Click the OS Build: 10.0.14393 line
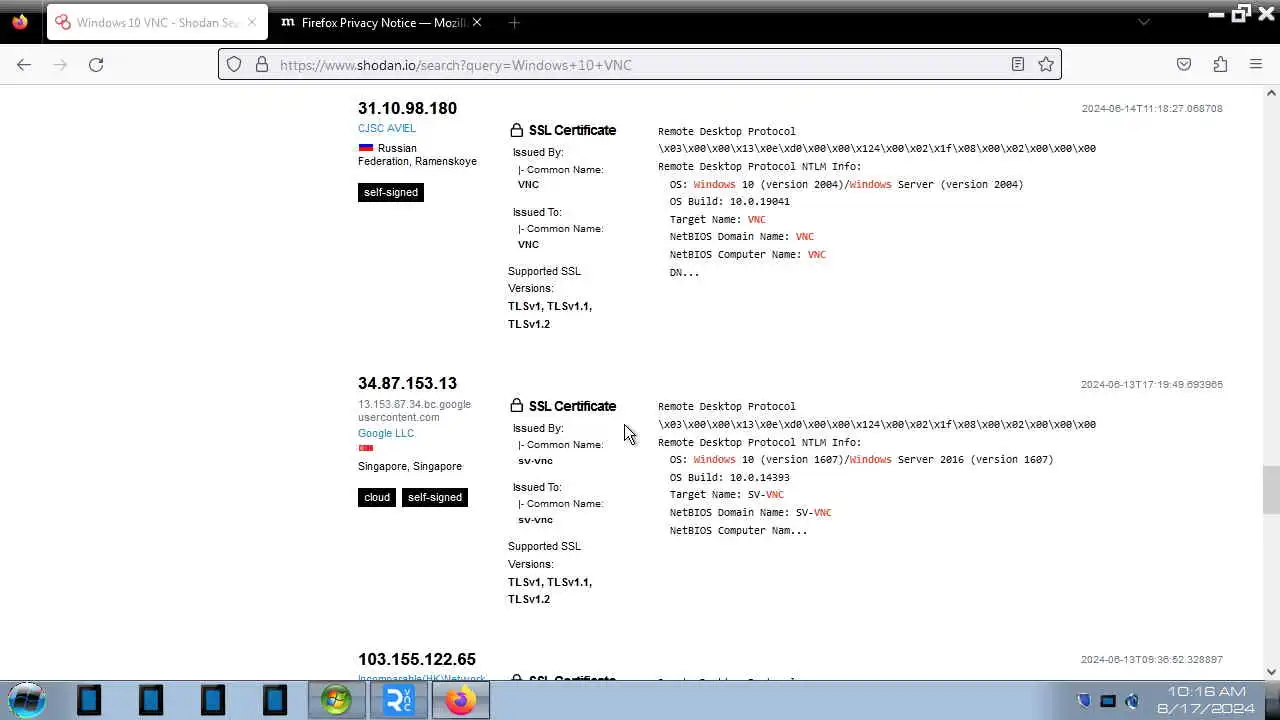Screen dimensions: 1280x720 (730, 477)
